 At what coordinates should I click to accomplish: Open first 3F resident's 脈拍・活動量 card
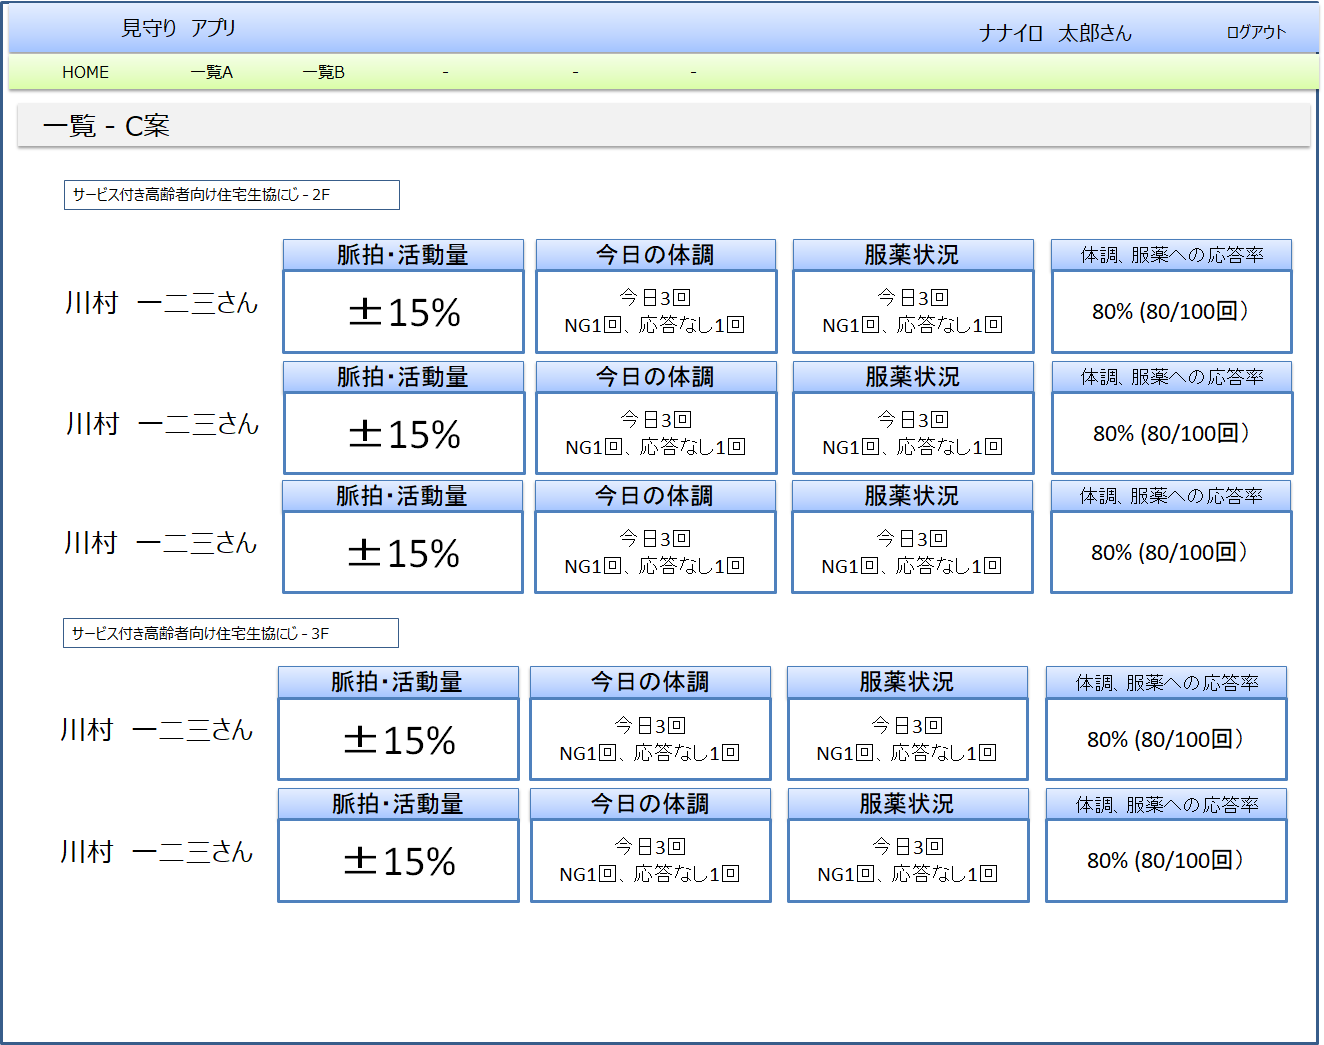[x=398, y=739]
